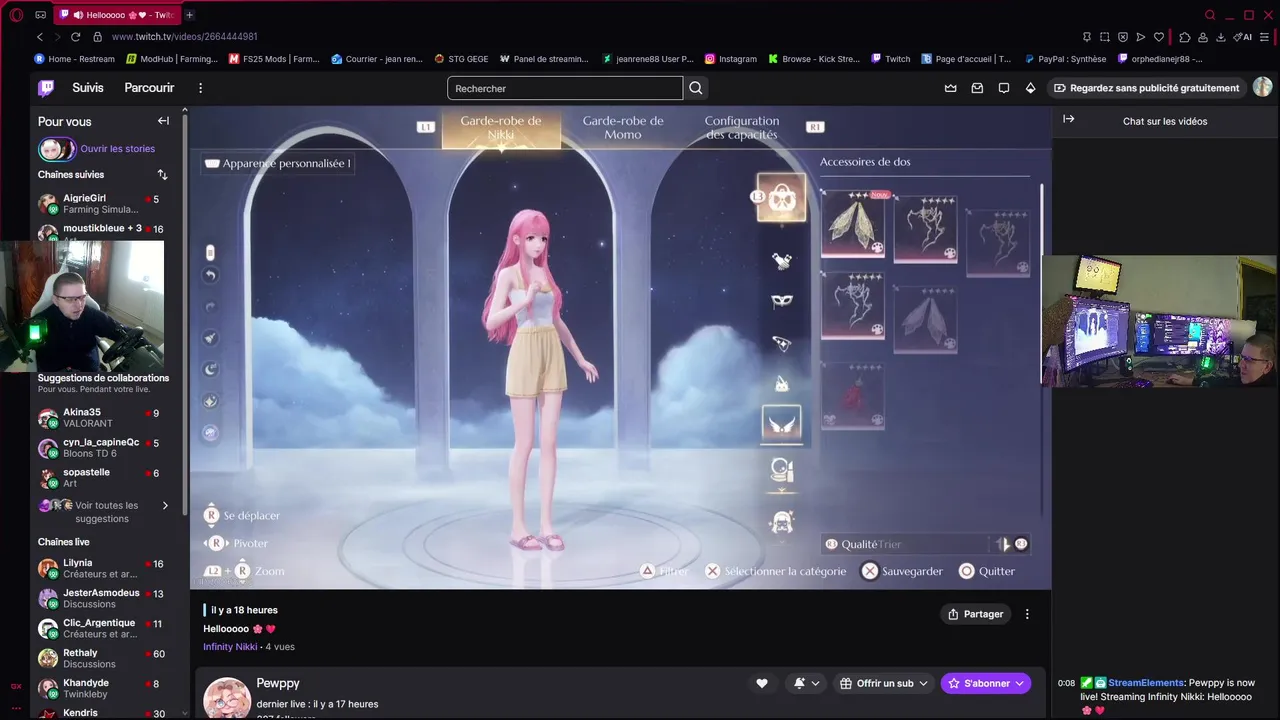Mute the Twitch tab audio icon
Image resolution: width=1280 pixels, height=720 pixels.
point(78,15)
